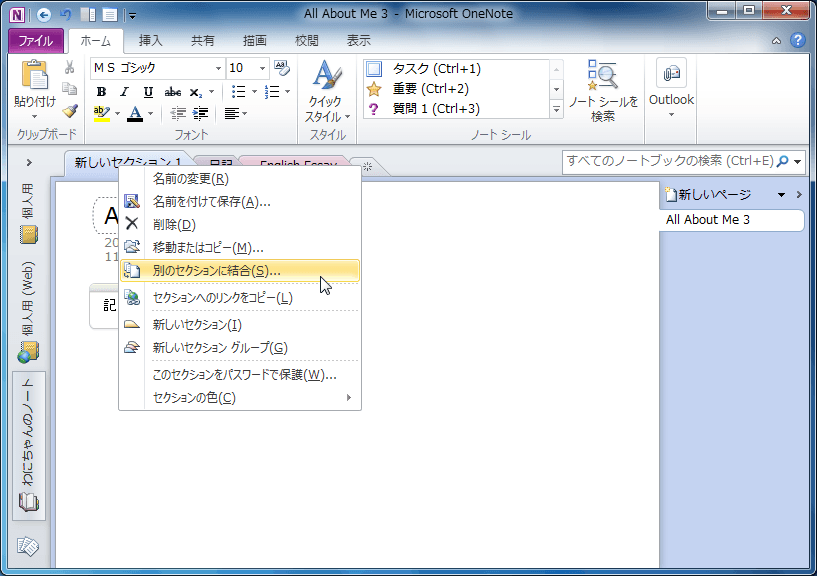Toggle Underline formatting
The image size is (817, 576).
[x=148, y=92]
